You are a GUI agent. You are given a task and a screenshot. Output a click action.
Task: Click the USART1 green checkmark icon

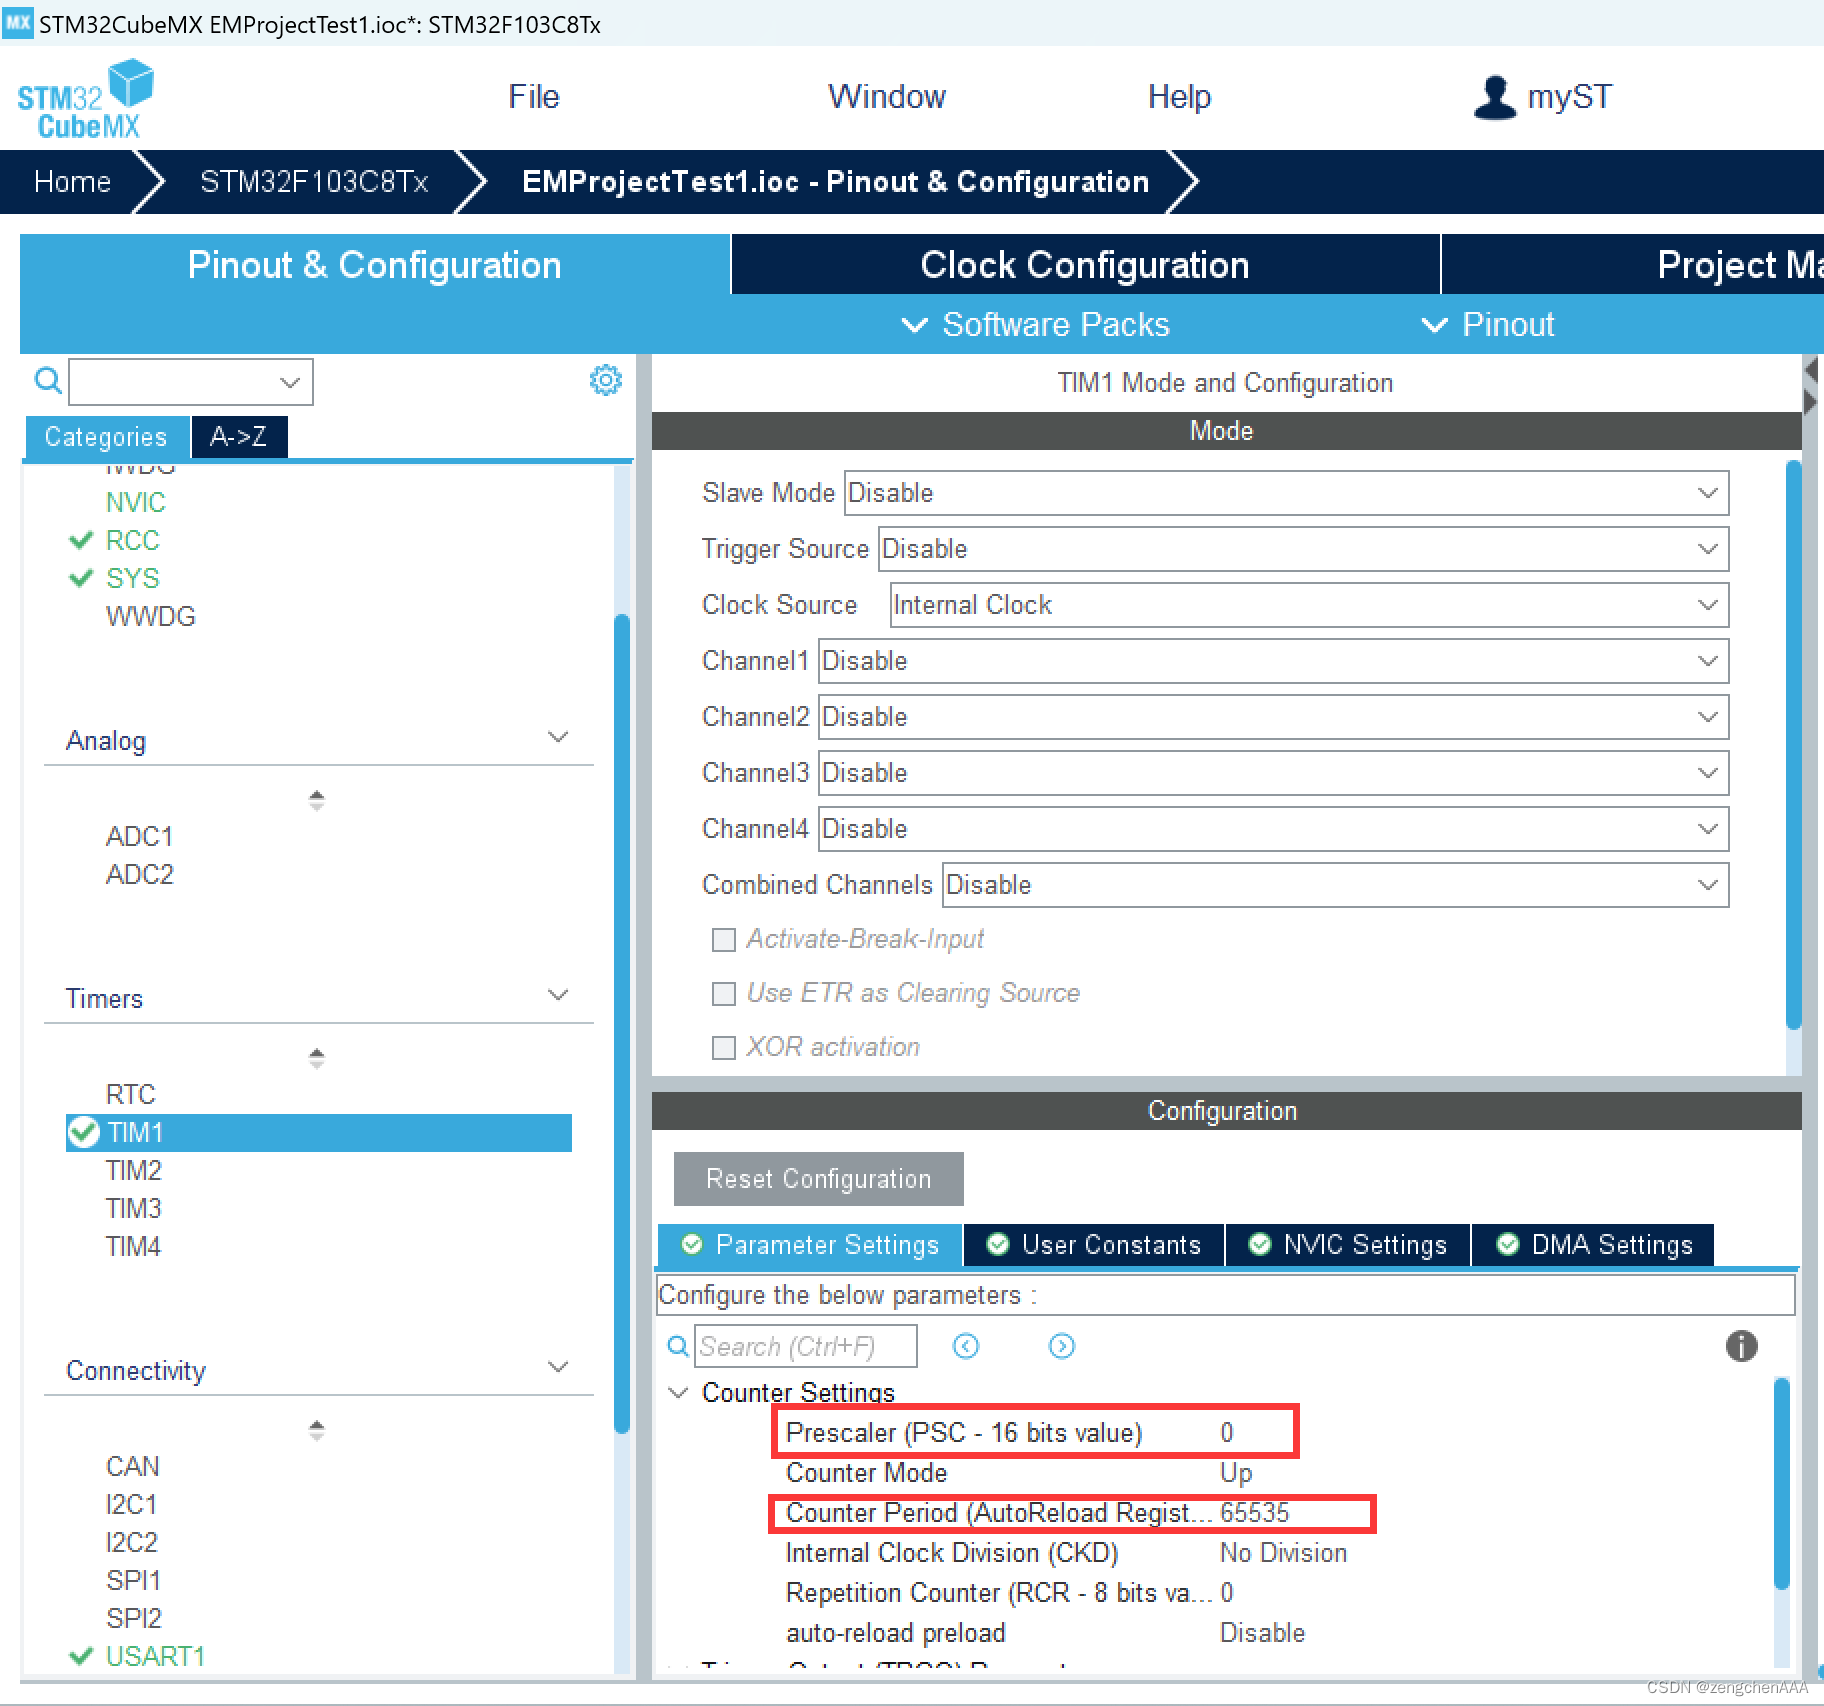80,1656
